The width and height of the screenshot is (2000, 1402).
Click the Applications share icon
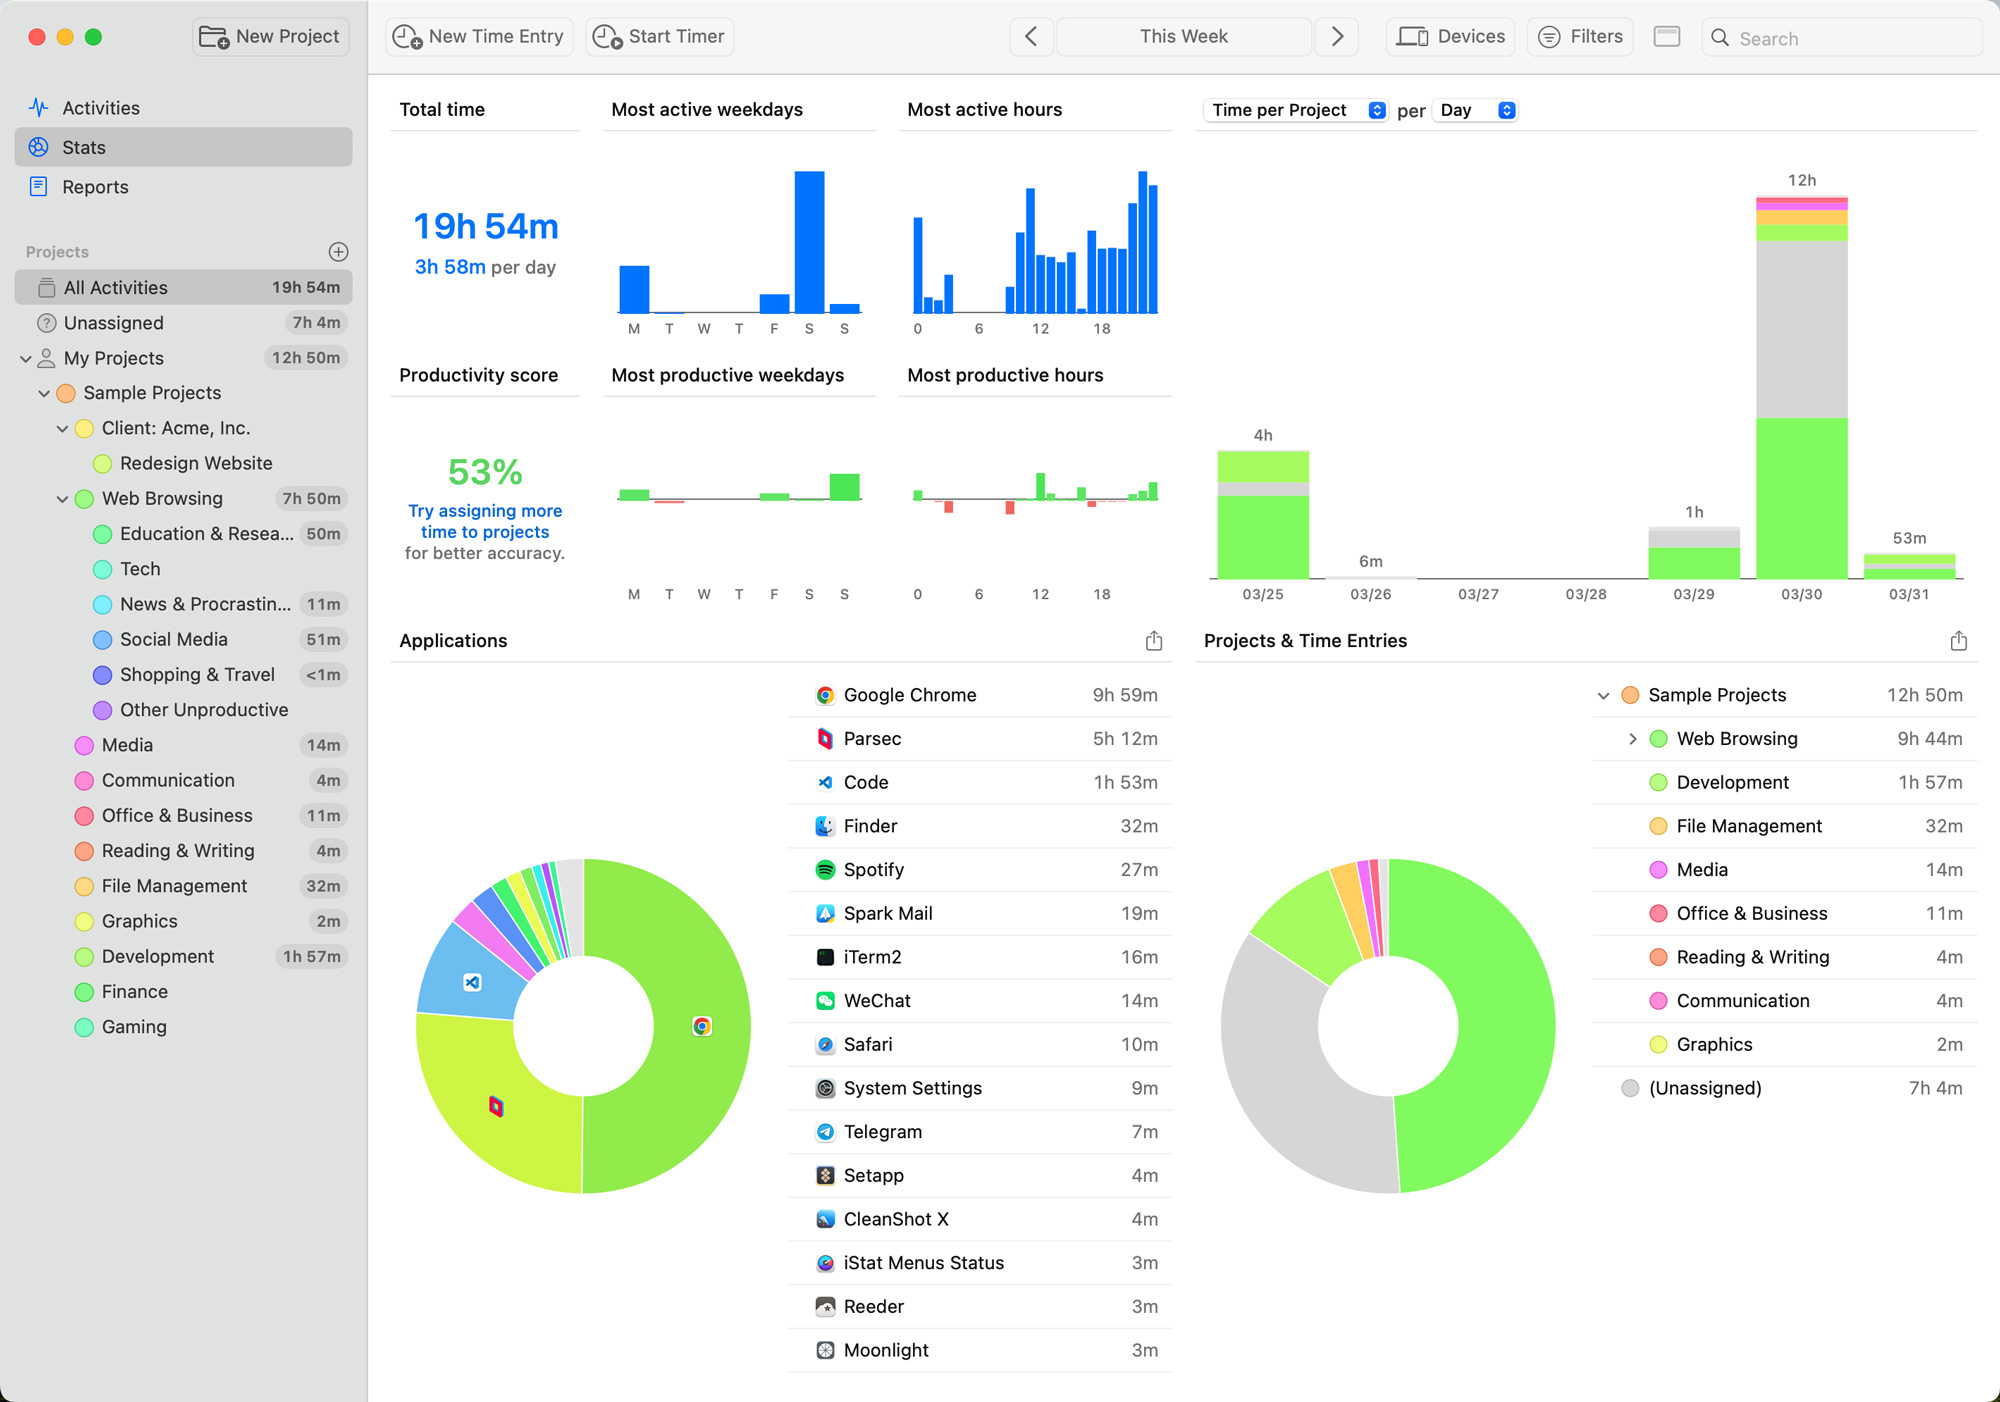tap(1154, 641)
